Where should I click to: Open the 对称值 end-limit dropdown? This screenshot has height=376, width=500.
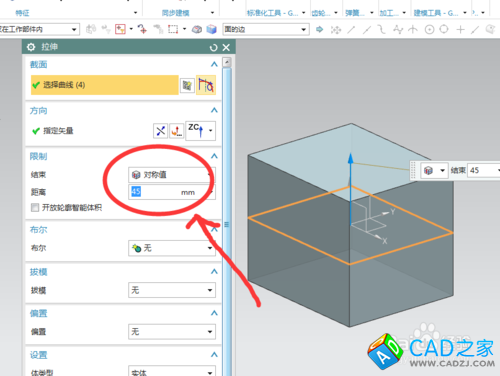(x=172, y=175)
